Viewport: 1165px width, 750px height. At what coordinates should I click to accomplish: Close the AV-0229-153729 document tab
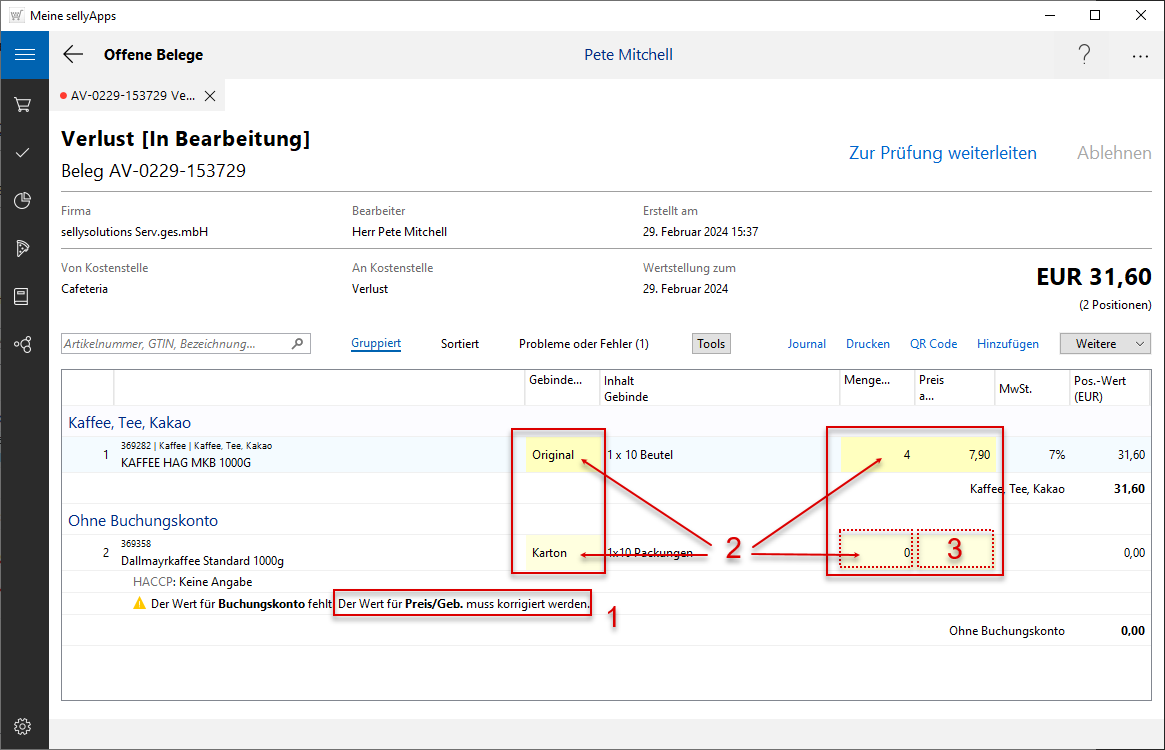pos(210,96)
